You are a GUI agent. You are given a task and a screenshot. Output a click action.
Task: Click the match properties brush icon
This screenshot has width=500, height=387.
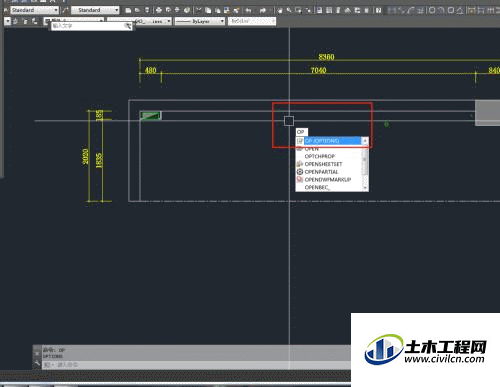point(236,11)
